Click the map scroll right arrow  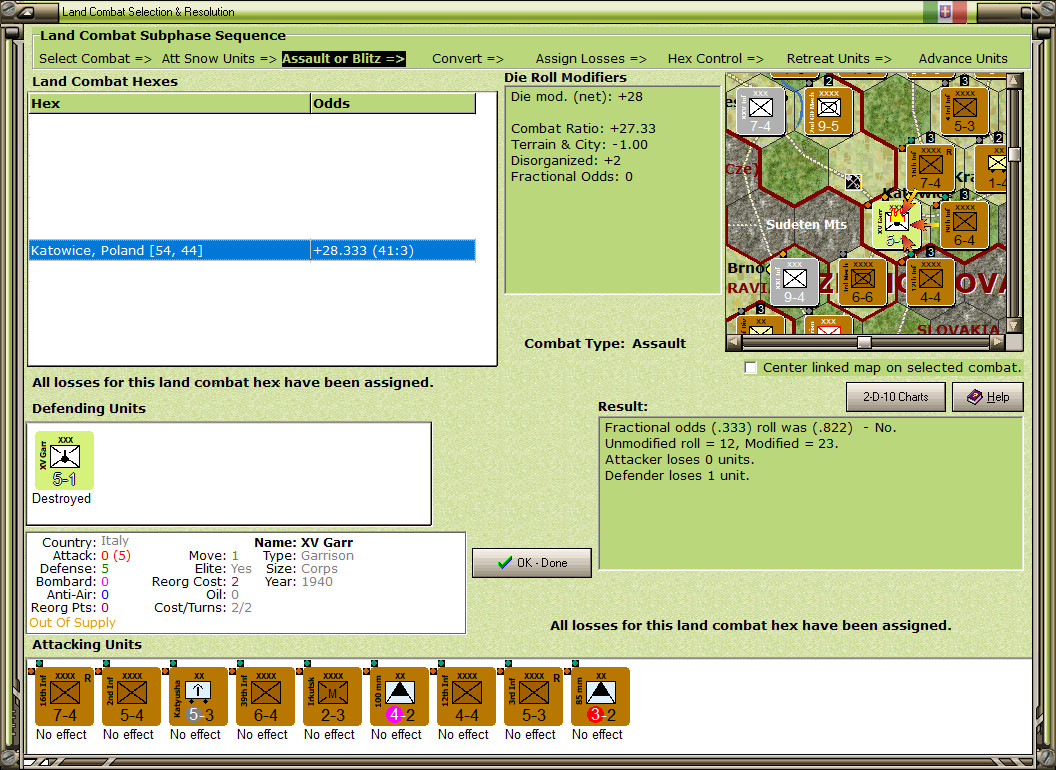pos(997,342)
